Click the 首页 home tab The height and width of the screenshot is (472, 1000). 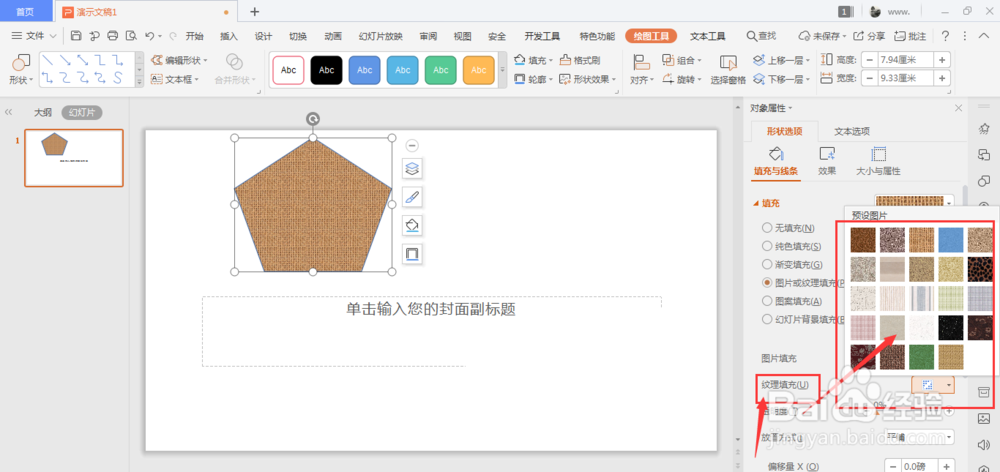[25, 11]
